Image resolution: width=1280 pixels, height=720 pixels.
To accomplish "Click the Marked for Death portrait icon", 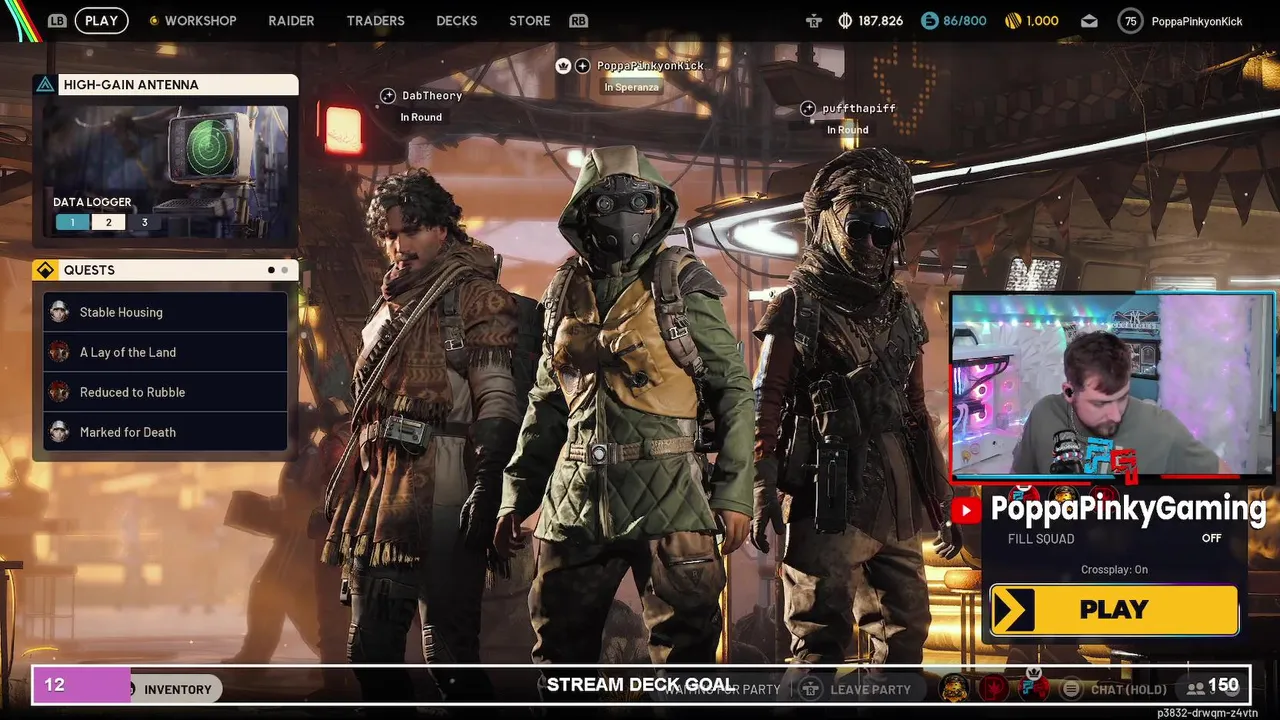I will [x=60, y=432].
